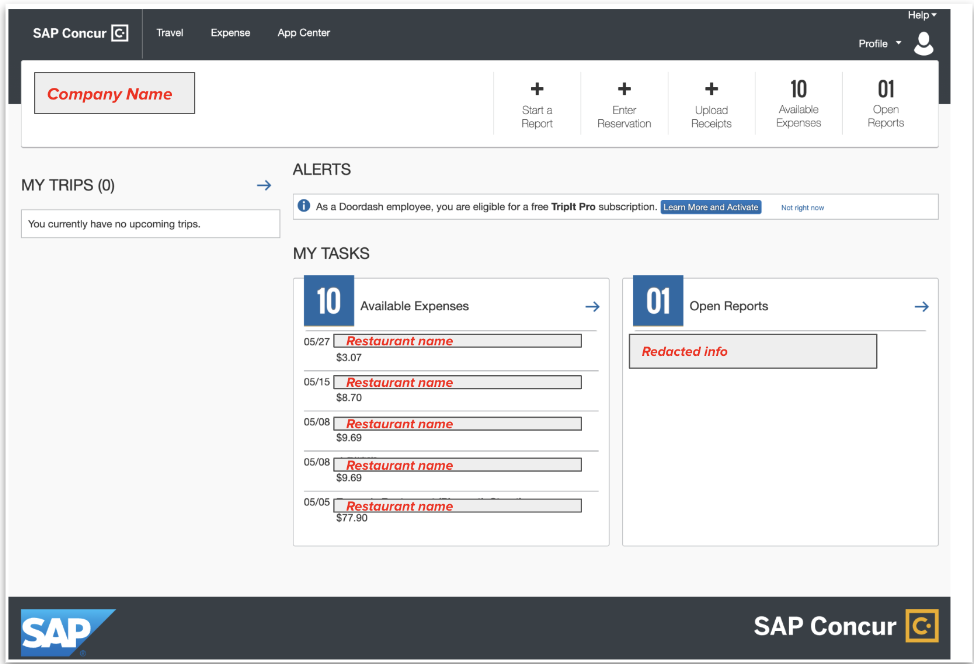
Task: Expand the MY TRIPS section arrow
Action: (x=263, y=185)
